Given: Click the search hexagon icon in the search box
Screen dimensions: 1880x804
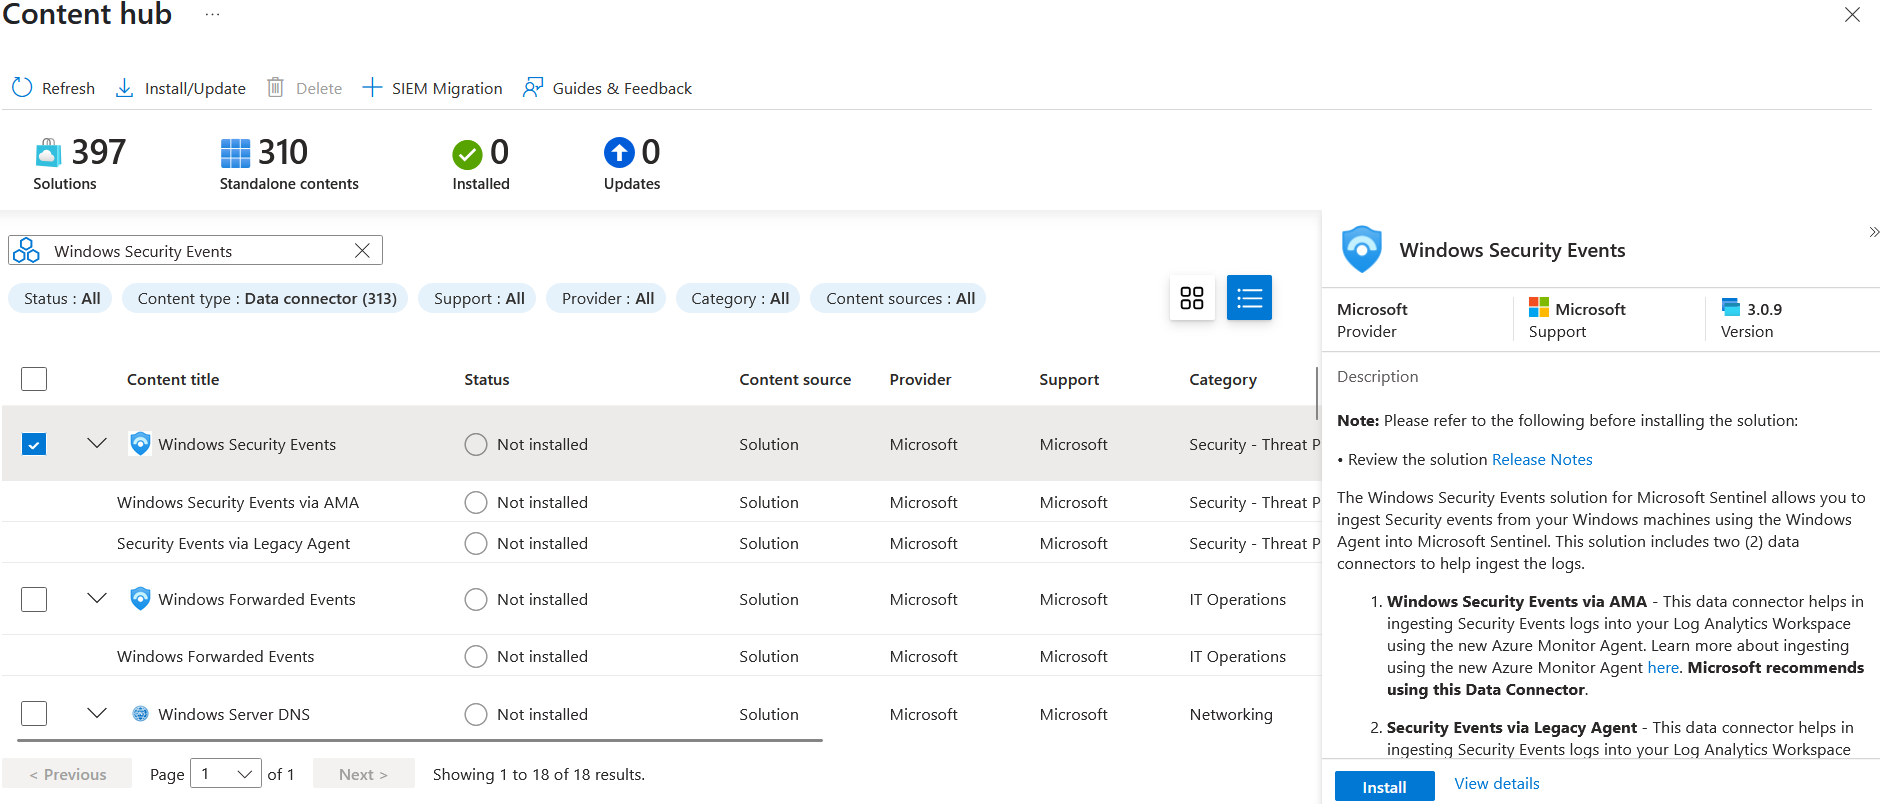Looking at the screenshot, I should (26, 250).
